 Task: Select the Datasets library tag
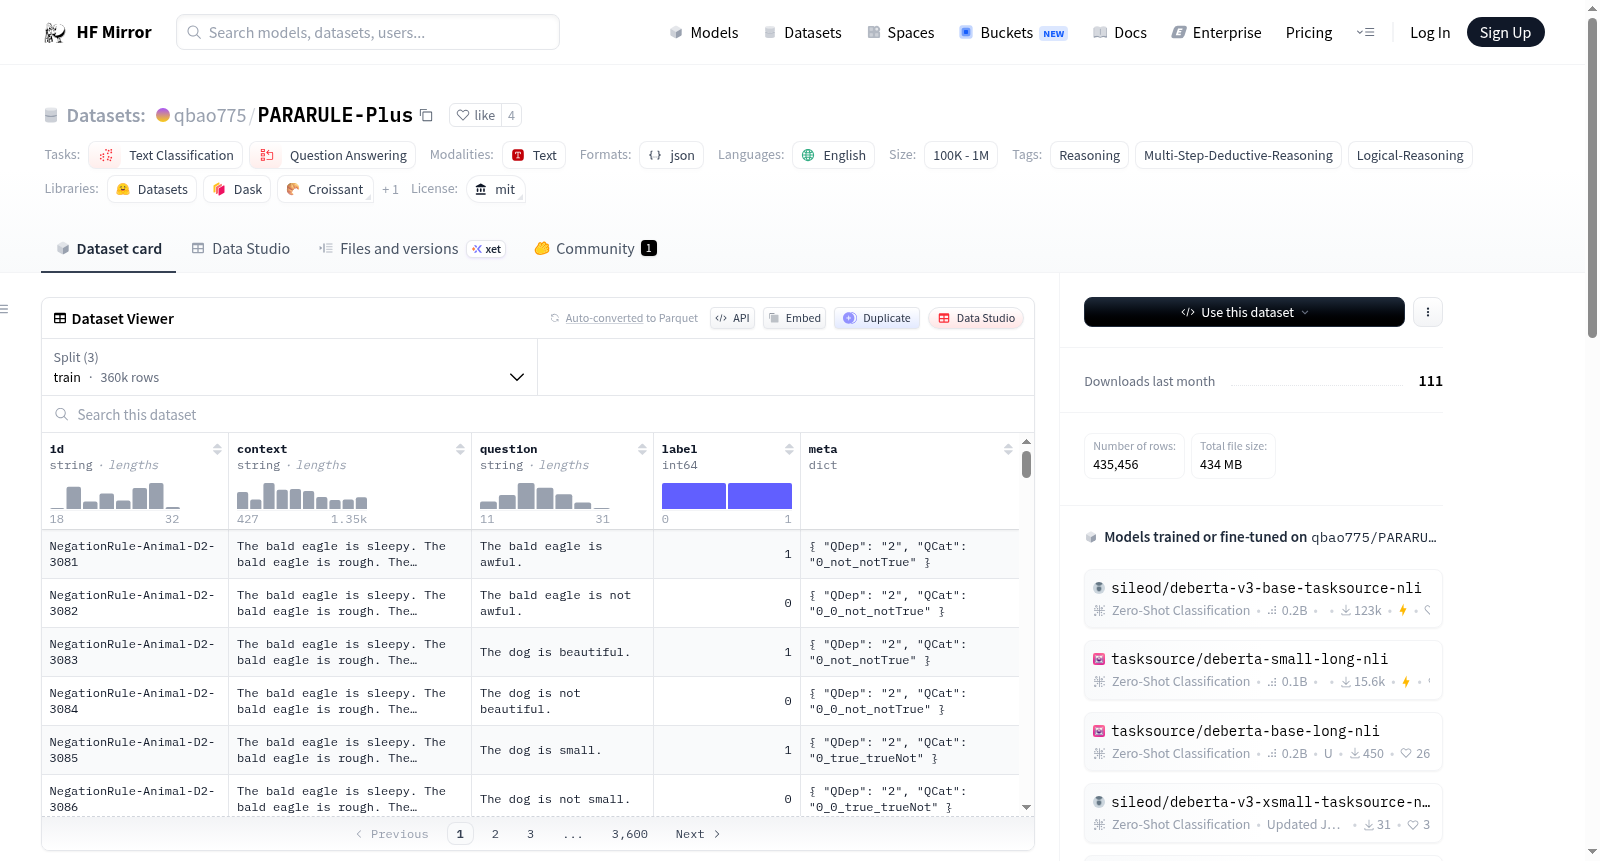(152, 189)
